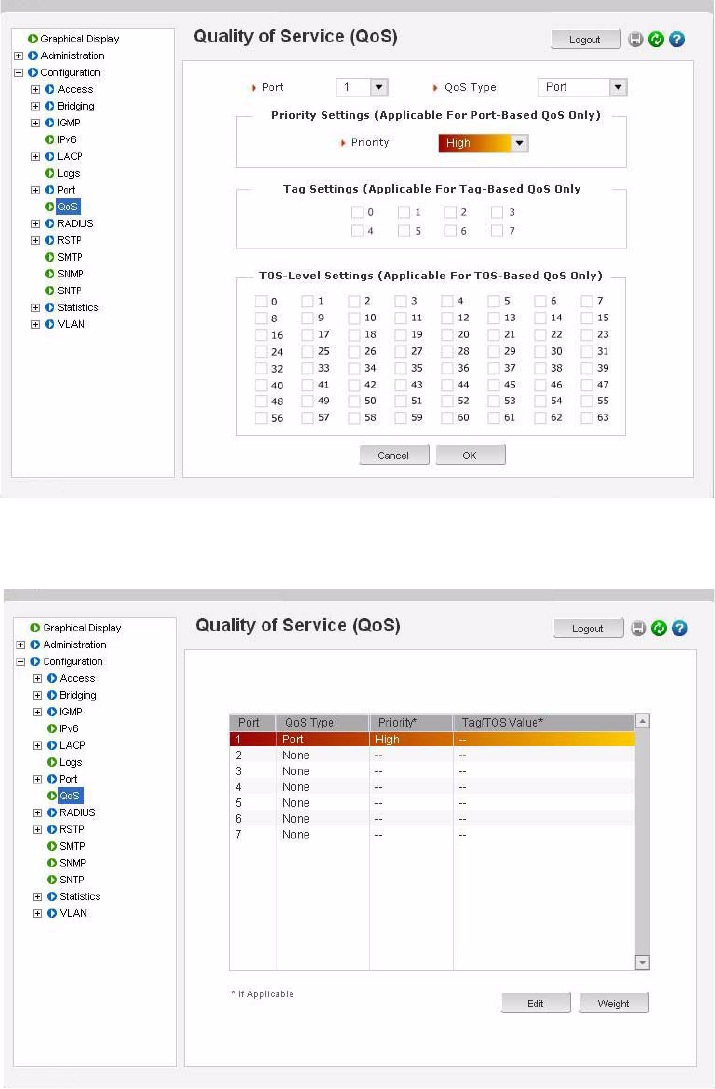The image size is (715, 1089).
Task: Click green refresh icon in top panel
Action: tap(656, 40)
